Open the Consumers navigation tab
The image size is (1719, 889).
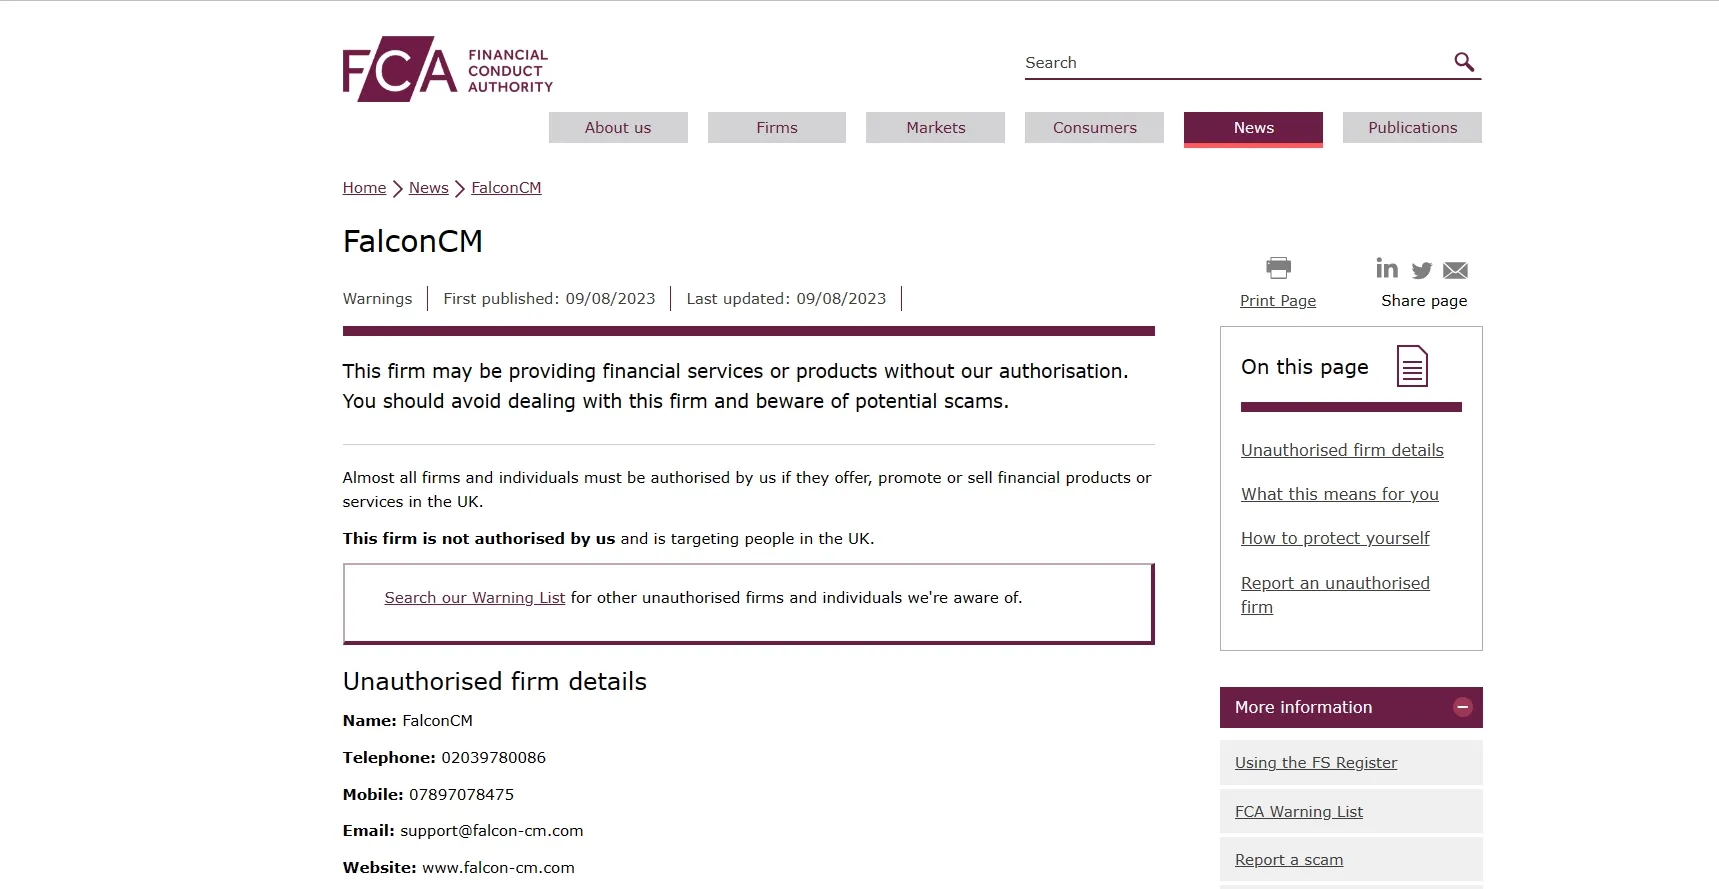click(1094, 128)
